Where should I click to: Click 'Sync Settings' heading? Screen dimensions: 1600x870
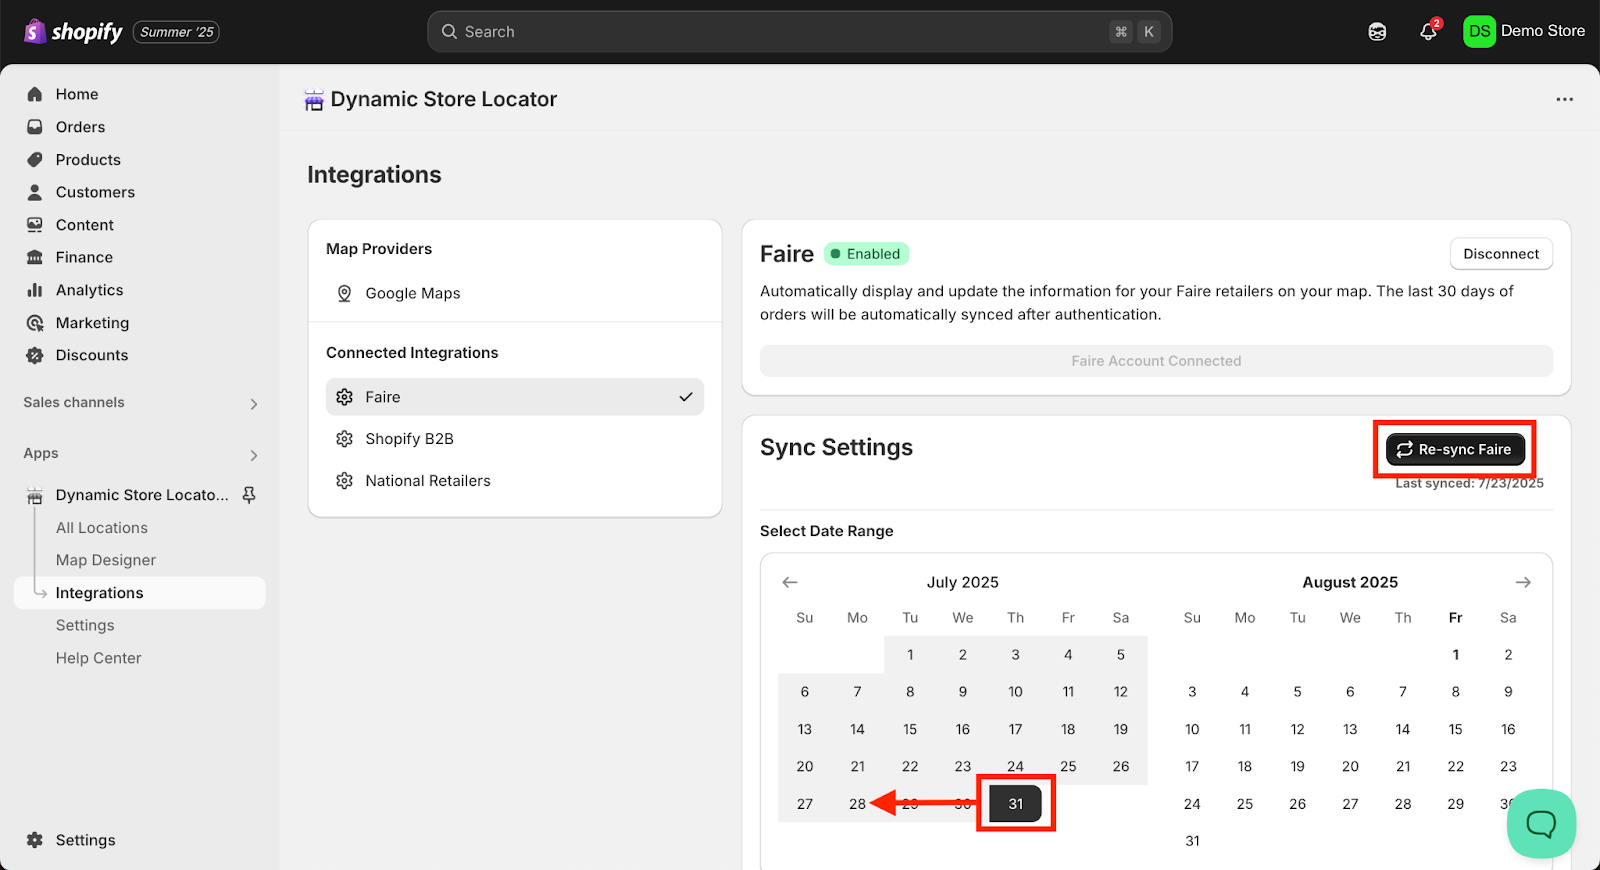(836, 447)
